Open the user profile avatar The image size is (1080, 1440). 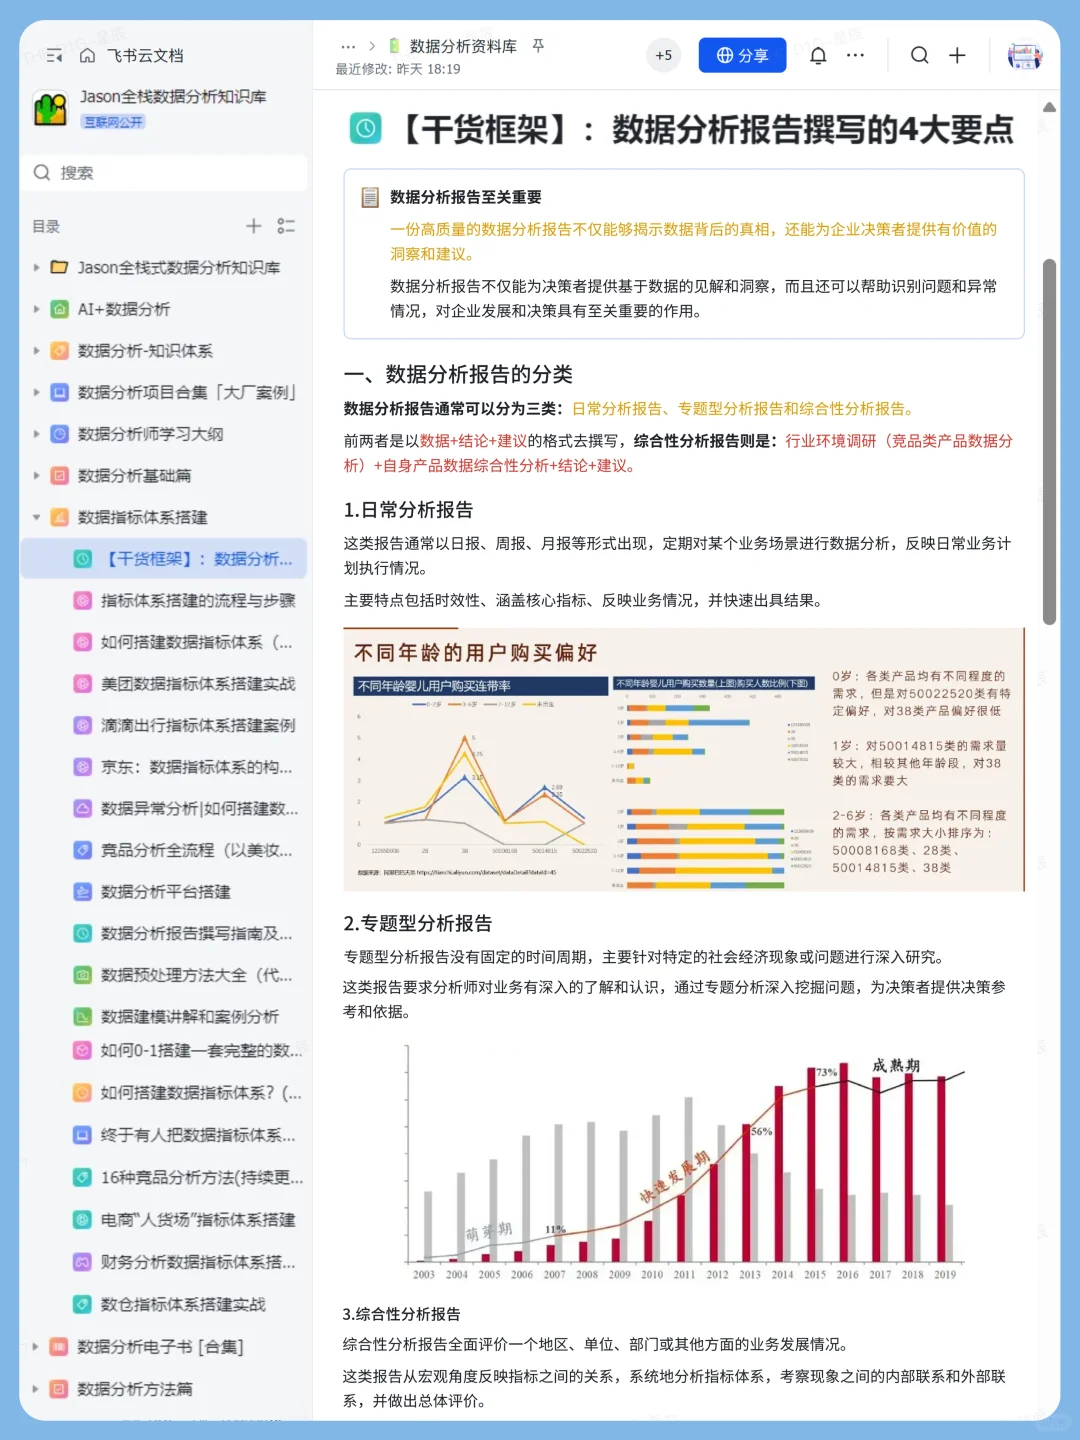tap(1024, 55)
